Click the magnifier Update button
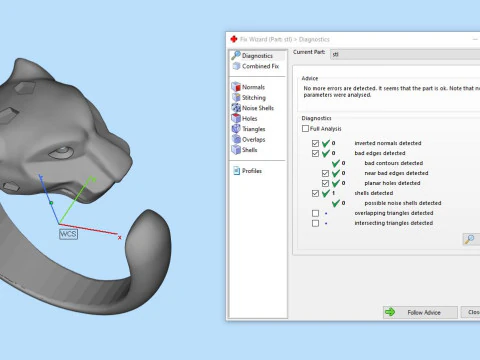The height and width of the screenshot is (360, 480). 470,239
